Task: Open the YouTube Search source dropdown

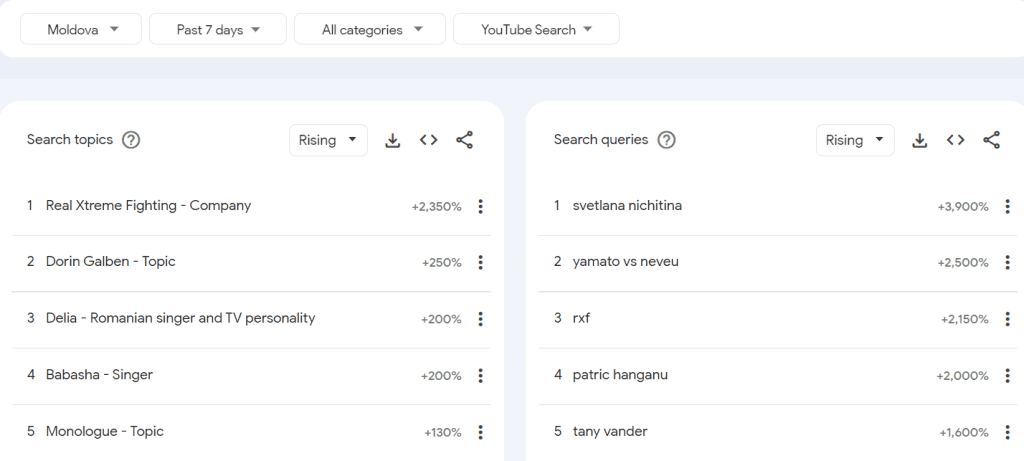Action: click(x=536, y=29)
